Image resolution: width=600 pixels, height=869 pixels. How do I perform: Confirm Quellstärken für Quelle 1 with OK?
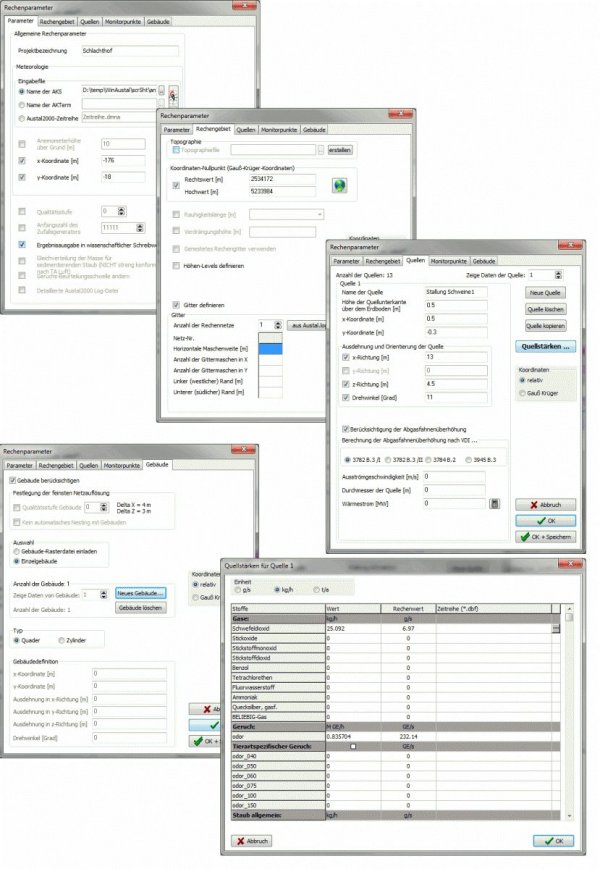pyautogui.click(x=556, y=841)
